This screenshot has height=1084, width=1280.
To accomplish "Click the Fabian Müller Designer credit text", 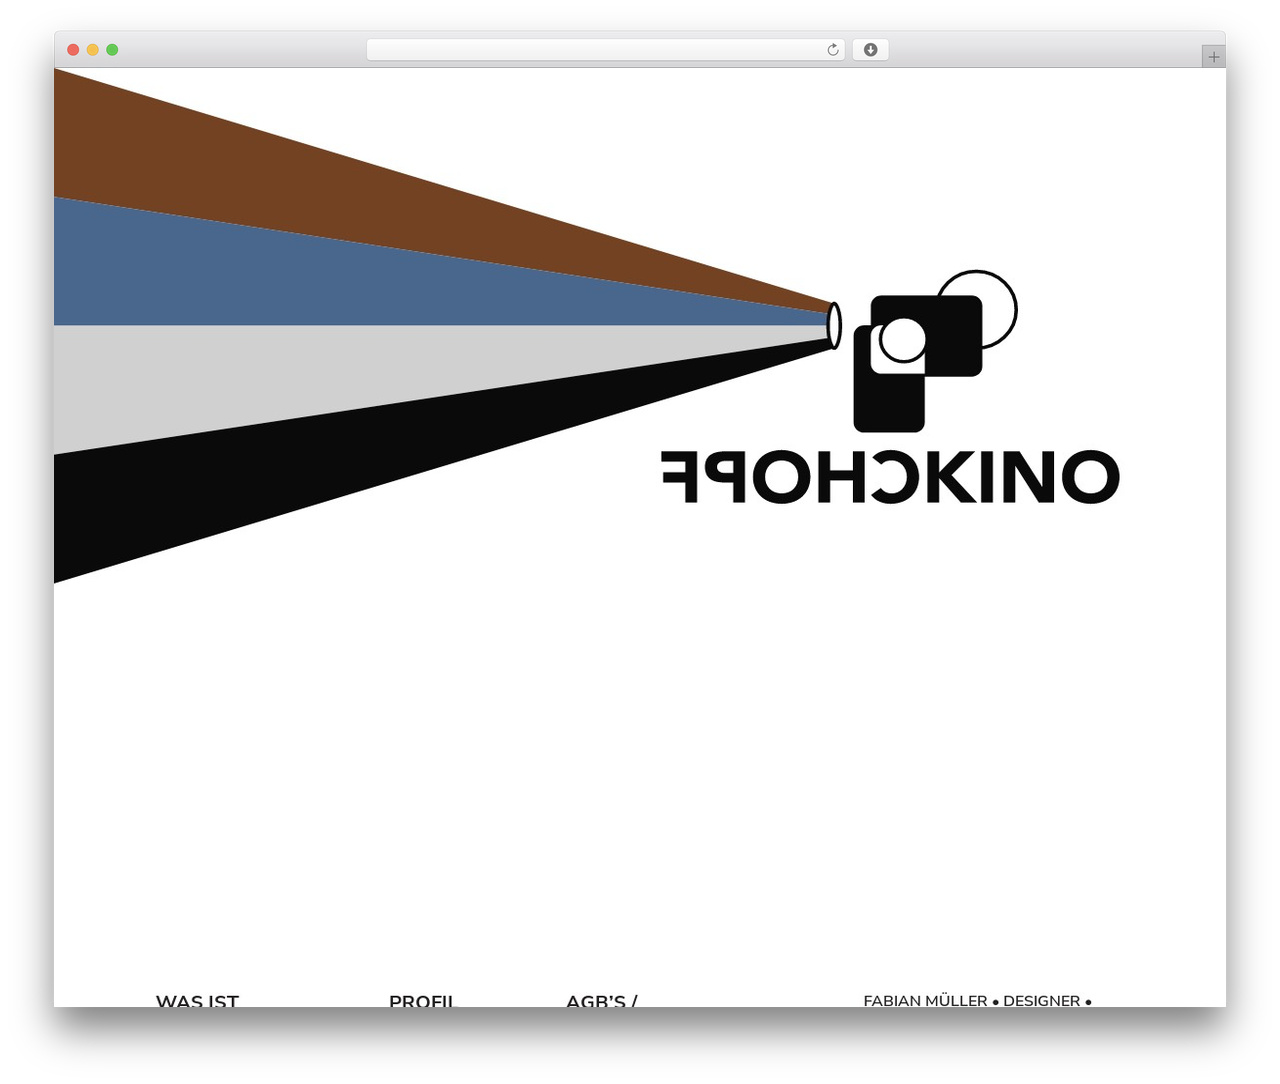I will pos(977,1000).
